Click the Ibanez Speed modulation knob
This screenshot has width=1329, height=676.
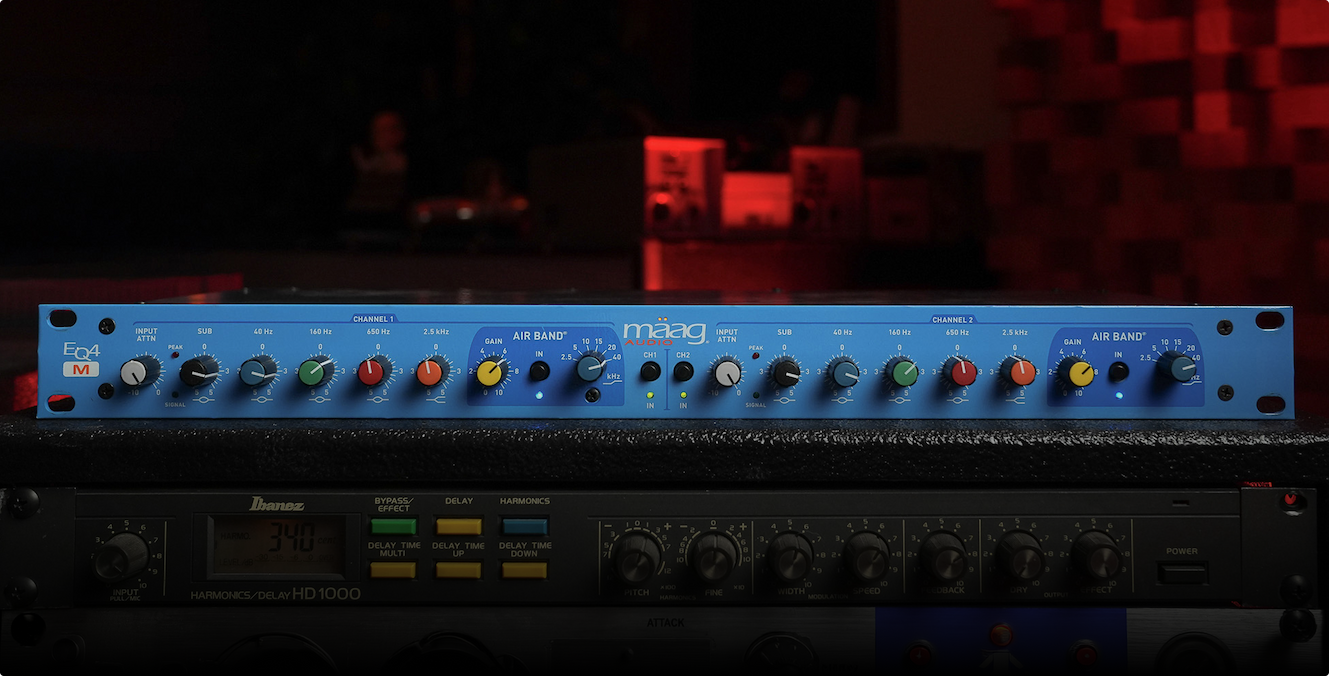[x=866, y=556]
